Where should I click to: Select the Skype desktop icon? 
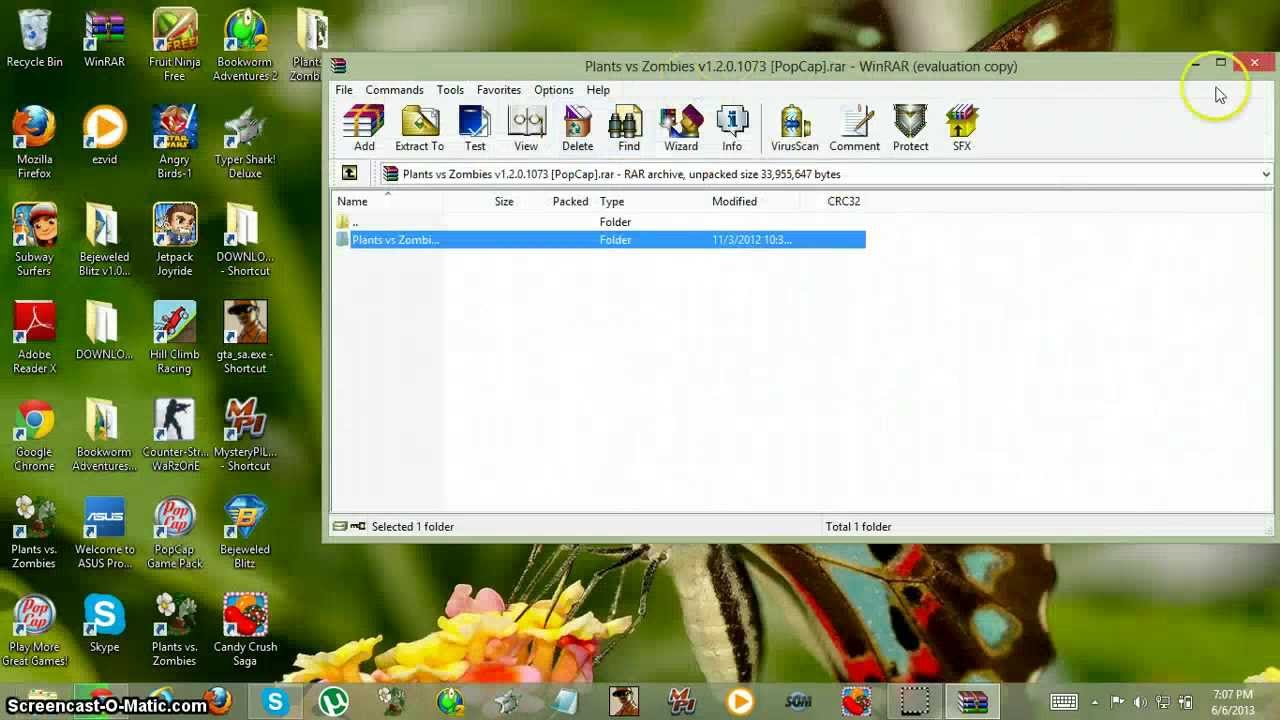(104, 624)
